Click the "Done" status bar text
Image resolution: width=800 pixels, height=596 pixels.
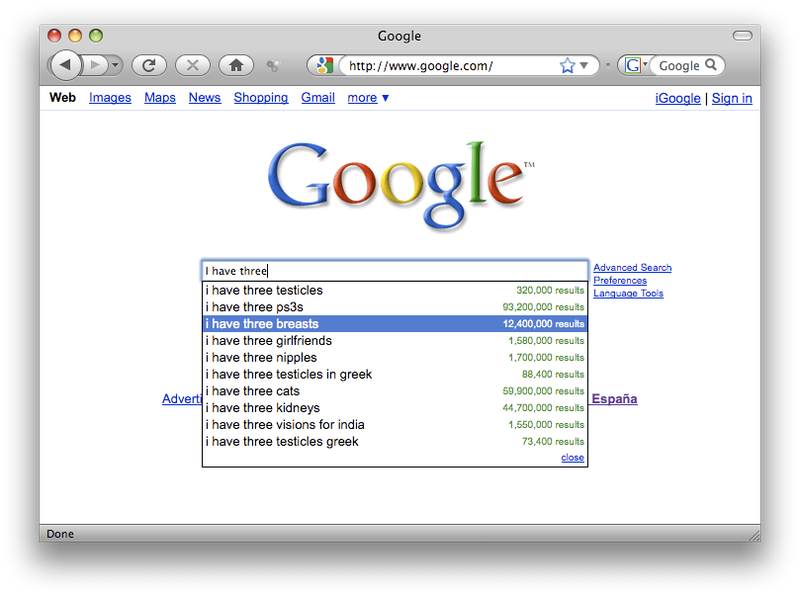coord(60,534)
